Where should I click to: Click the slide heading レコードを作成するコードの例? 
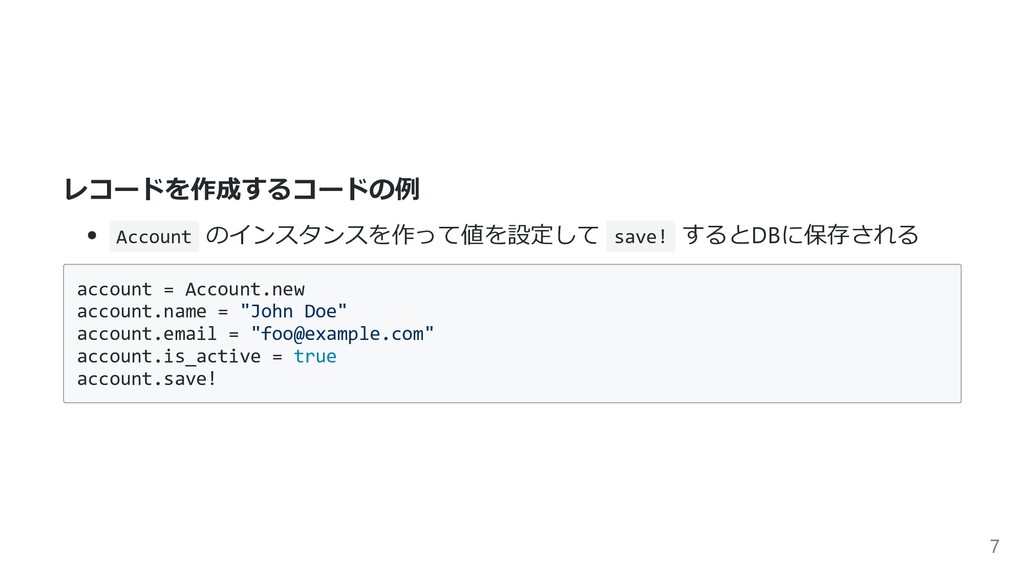(241, 189)
